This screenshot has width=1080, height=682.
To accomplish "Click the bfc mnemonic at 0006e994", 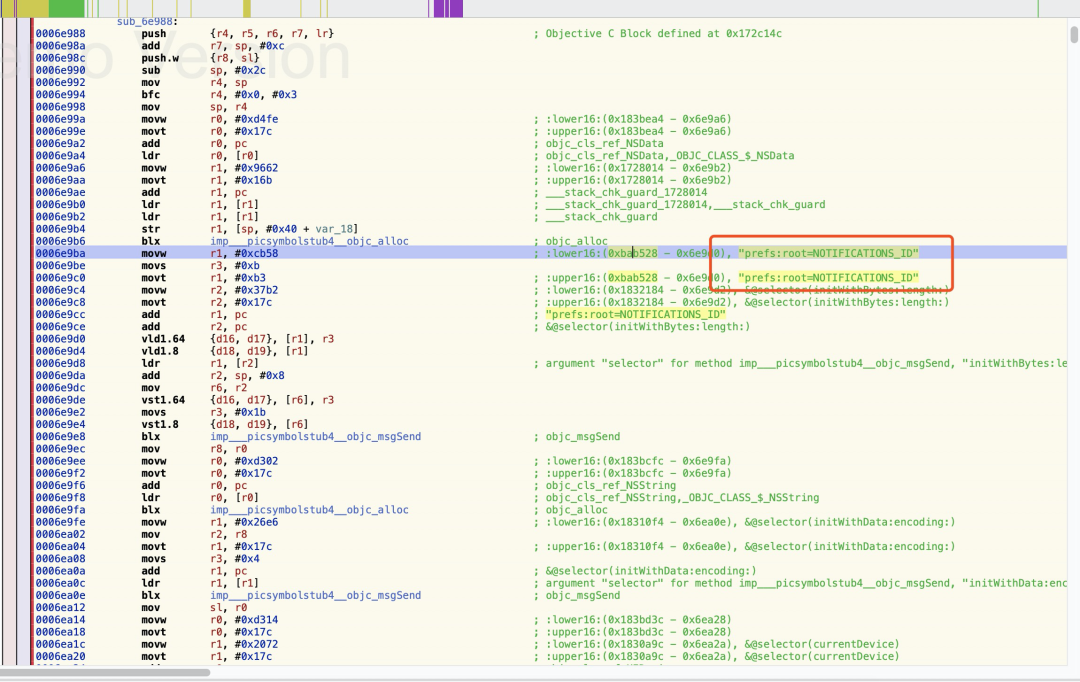I will (151, 94).
